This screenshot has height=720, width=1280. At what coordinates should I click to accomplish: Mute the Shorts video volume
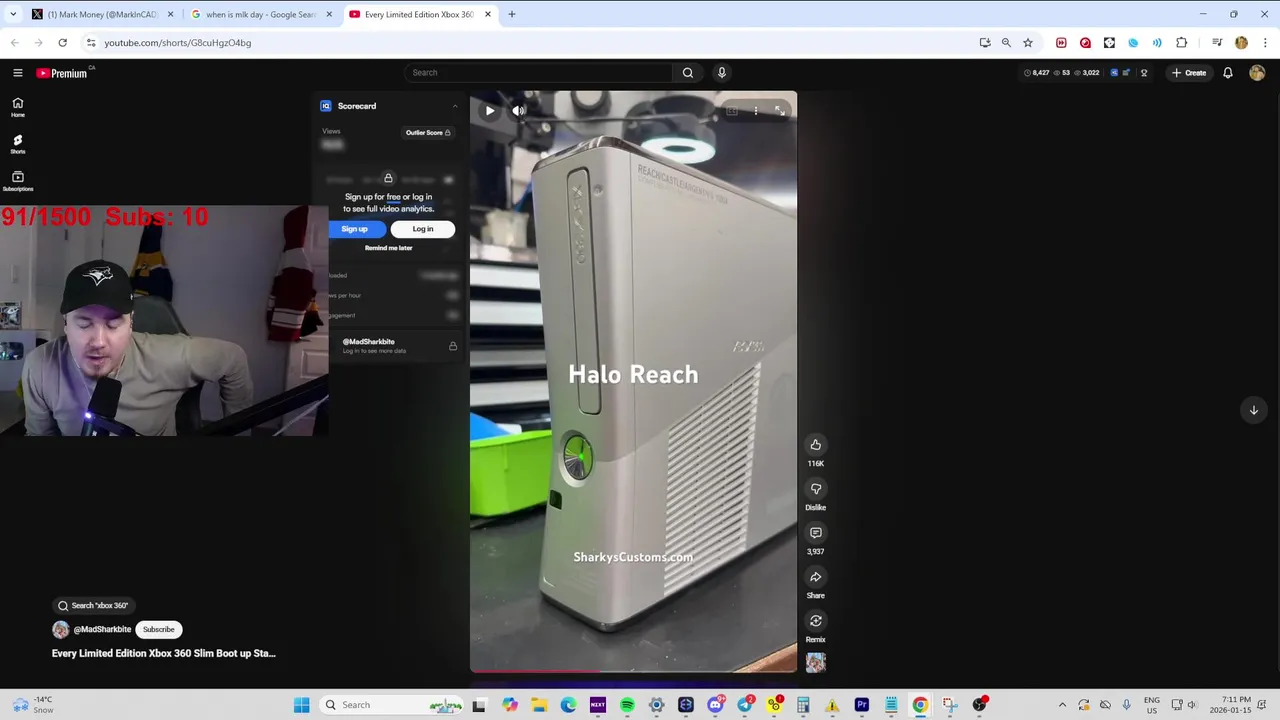coord(518,111)
